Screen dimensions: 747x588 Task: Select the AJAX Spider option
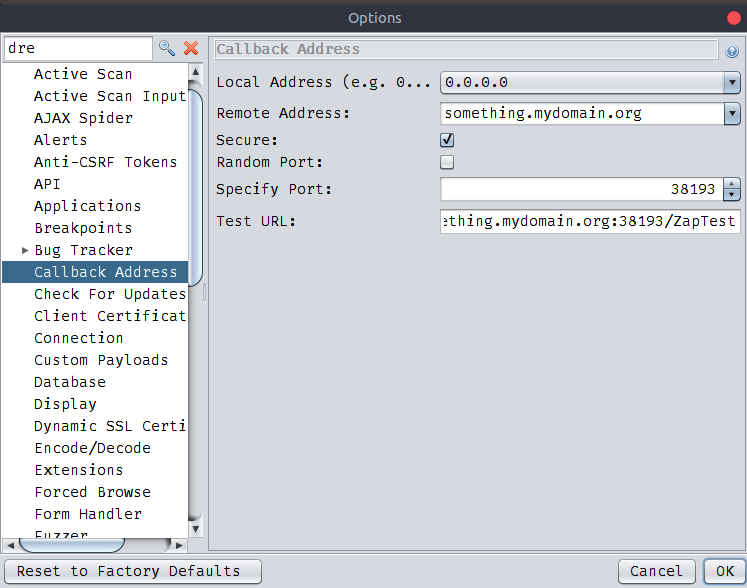[x=83, y=118]
